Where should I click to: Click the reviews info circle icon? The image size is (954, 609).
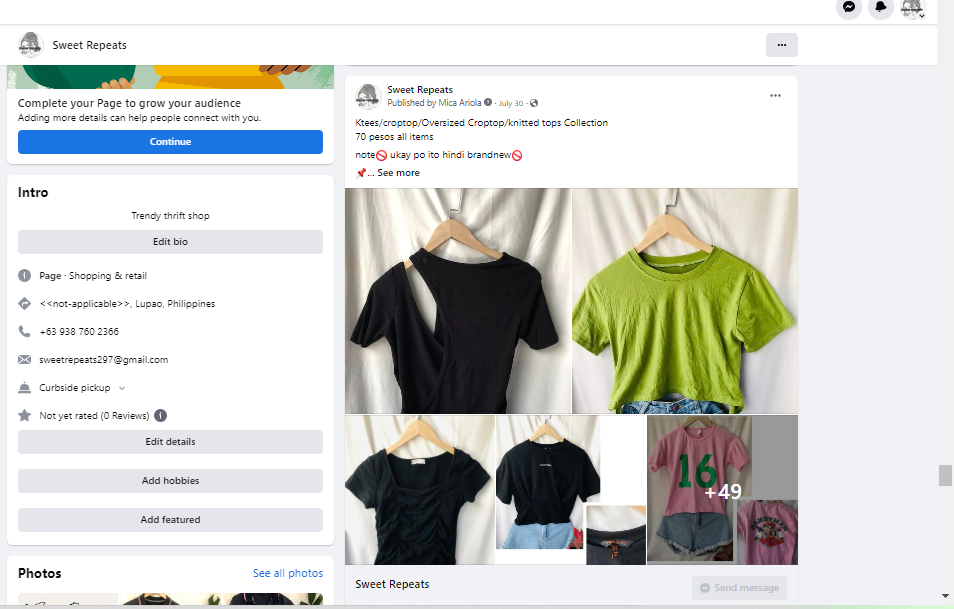click(x=161, y=416)
